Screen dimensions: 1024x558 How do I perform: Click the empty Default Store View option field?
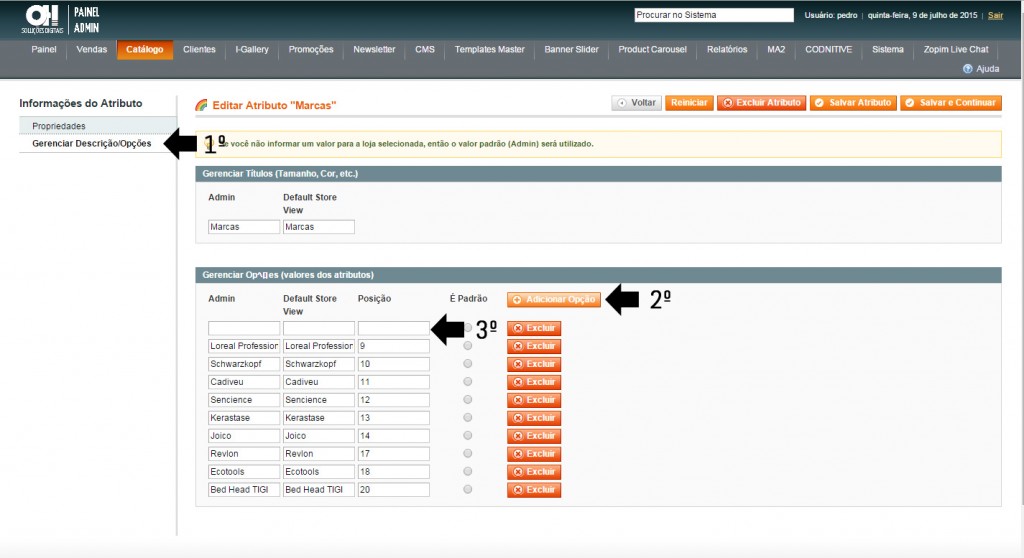click(x=319, y=328)
